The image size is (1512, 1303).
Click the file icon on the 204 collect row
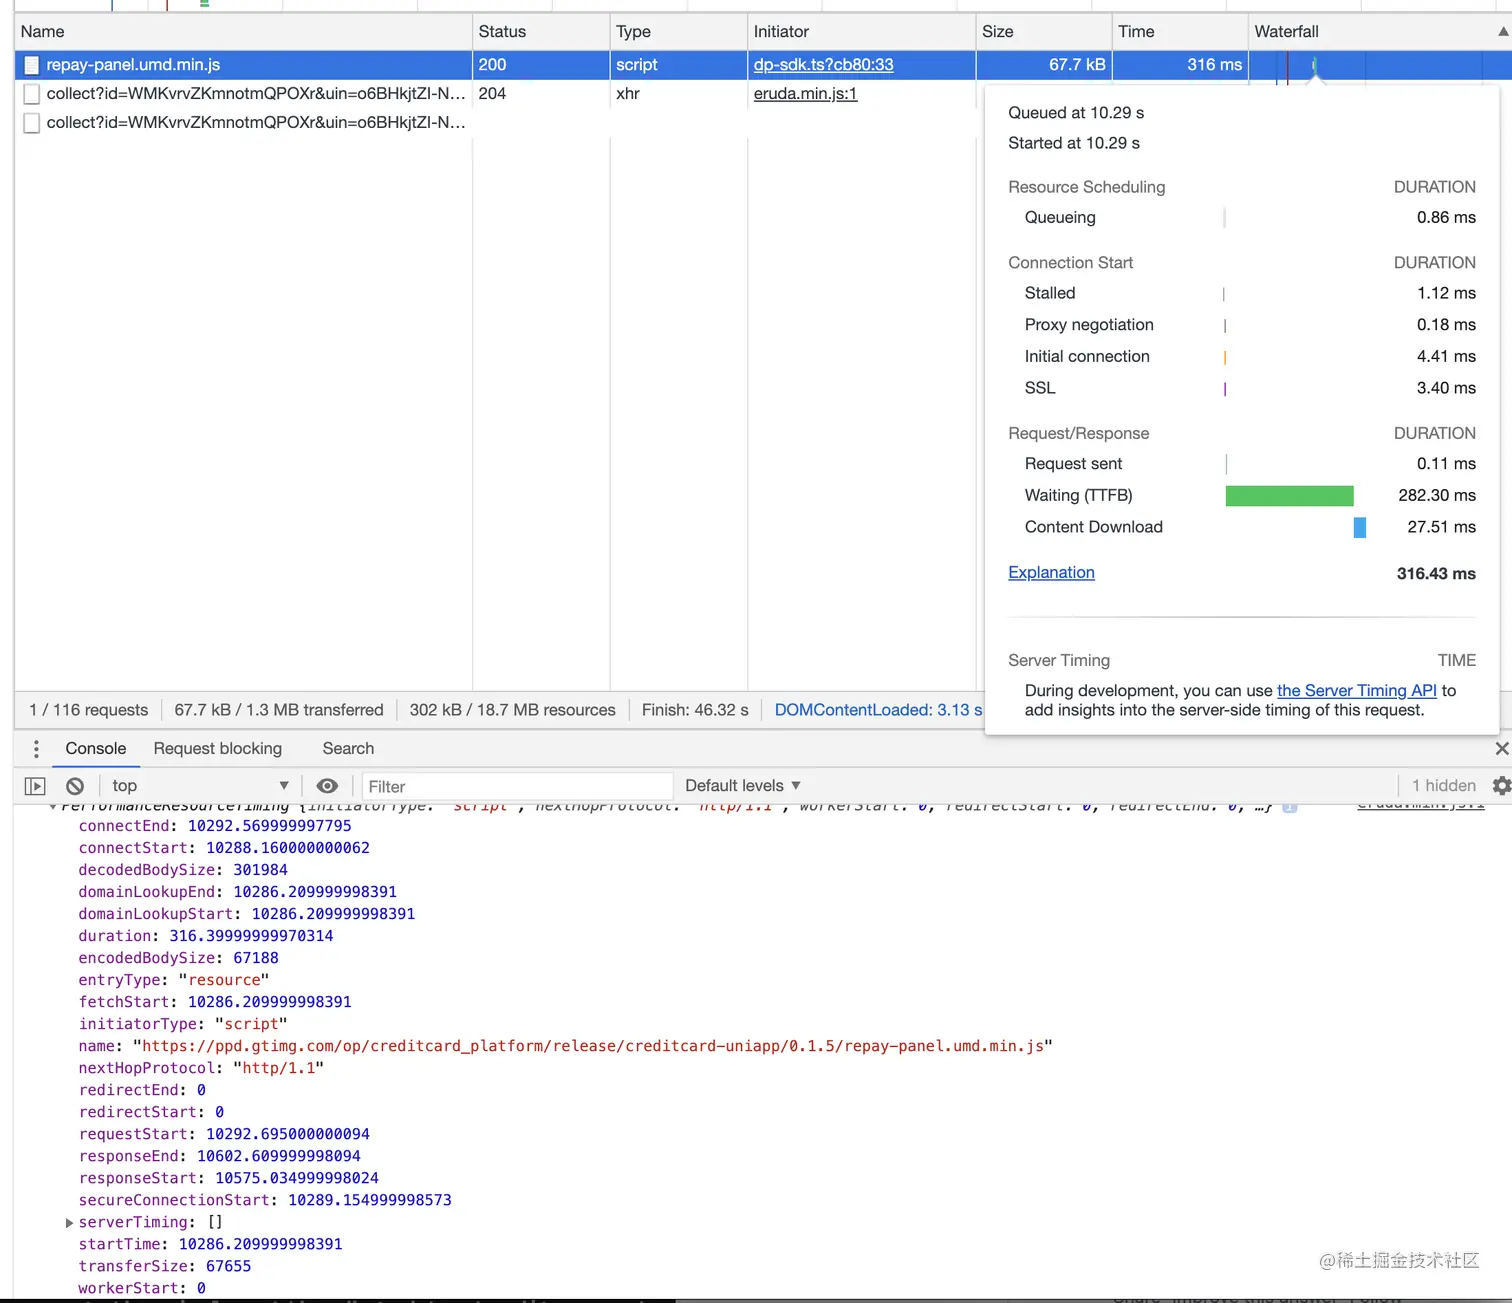click(x=32, y=94)
